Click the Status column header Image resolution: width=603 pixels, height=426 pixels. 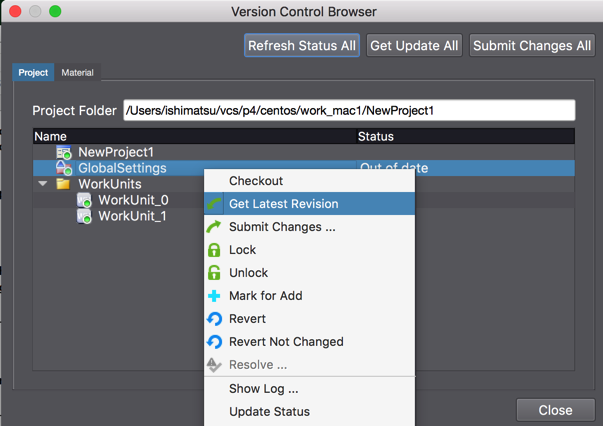click(x=376, y=136)
